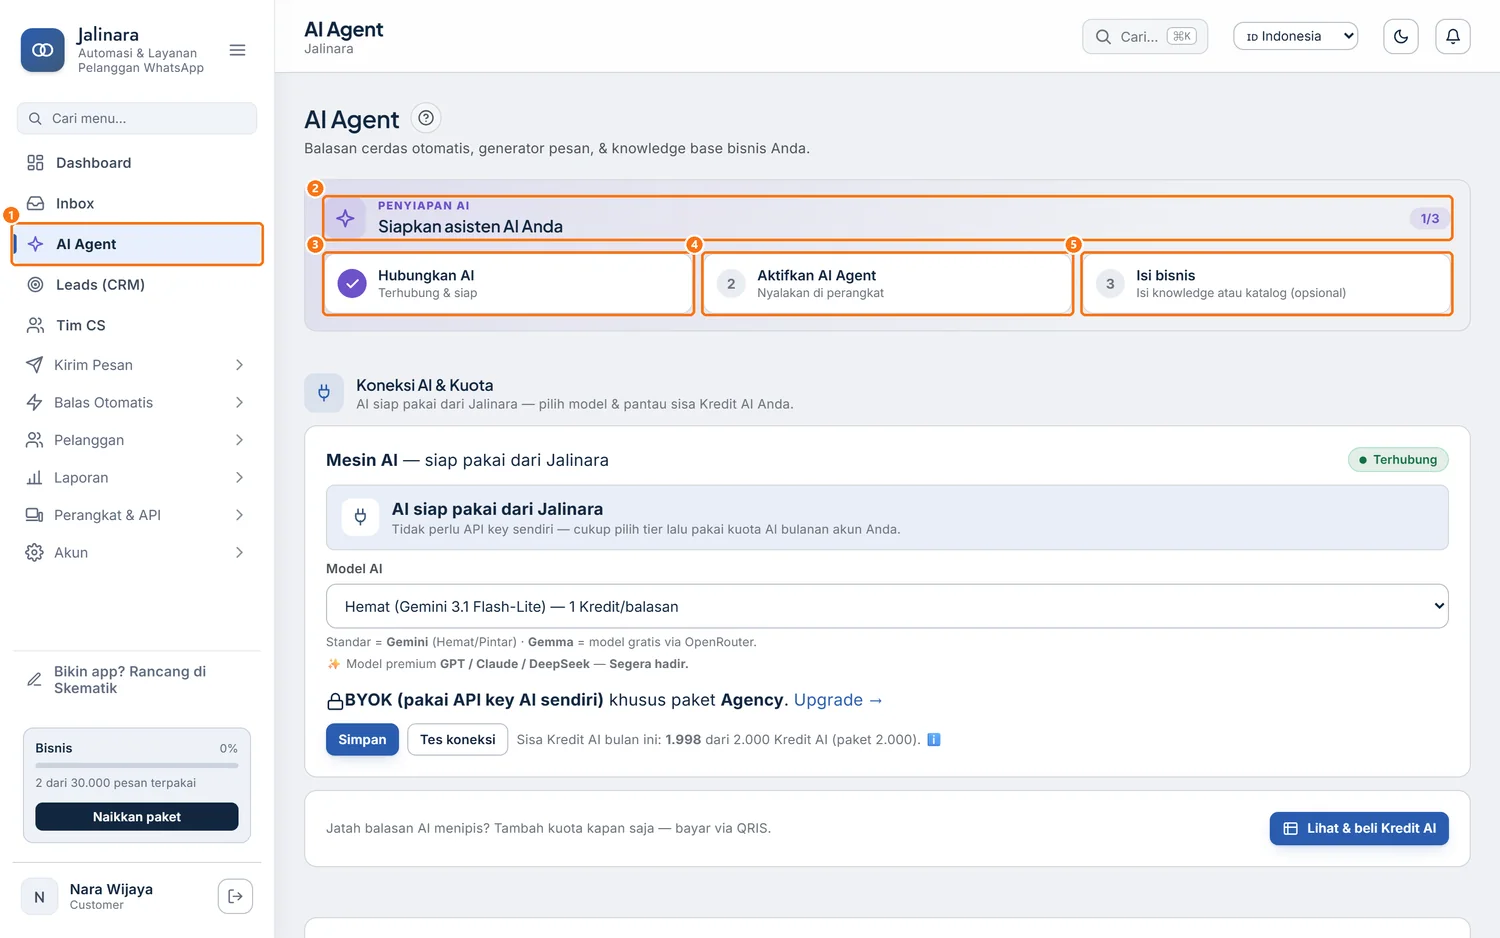Image resolution: width=1500 pixels, height=938 pixels.
Task: Go to Leads (CRM) page
Action: (137, 285)
